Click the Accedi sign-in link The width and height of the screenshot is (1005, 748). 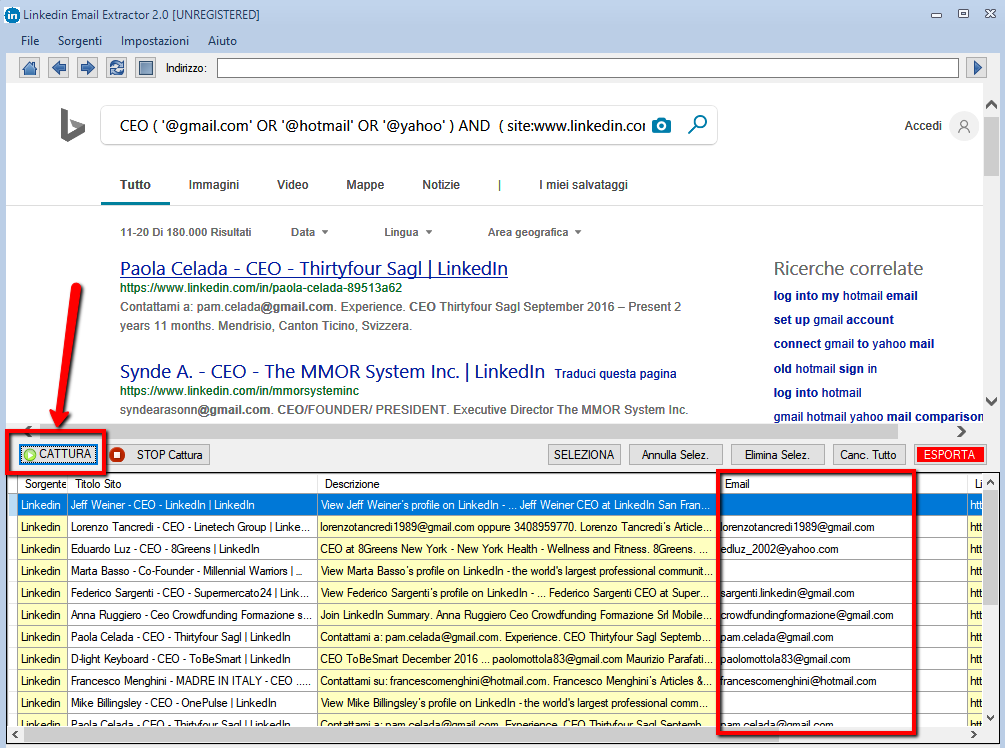tap(923, 126)
